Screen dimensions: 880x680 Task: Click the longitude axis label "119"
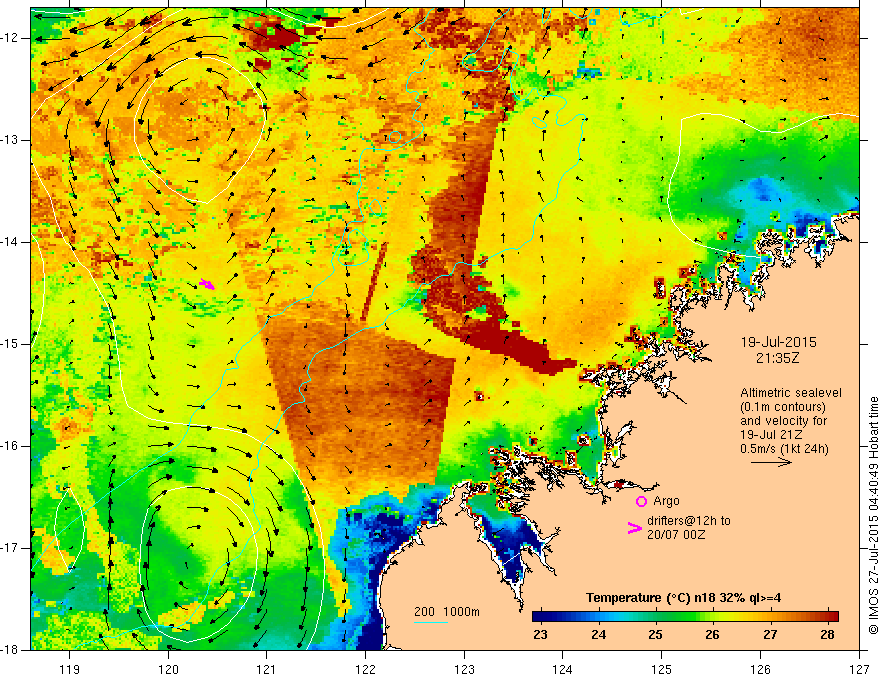[70, 669]
